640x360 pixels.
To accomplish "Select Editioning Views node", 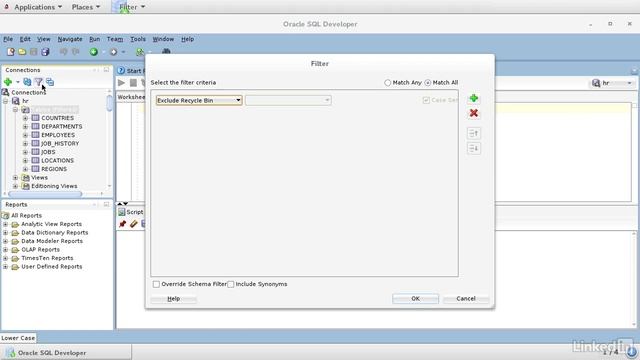I will pyautogui.click(x=54, y=186).
